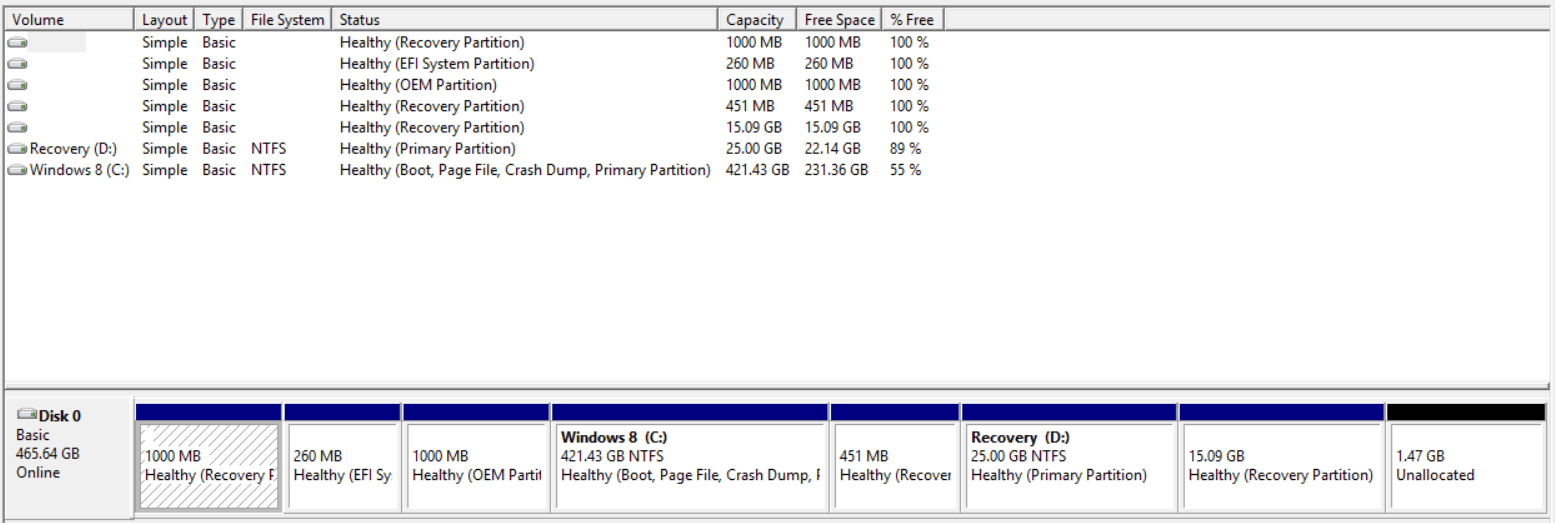The width and height of the screenshot is (1555, 523).
Task: Click the 15.09 GB capacity cell in list
Action: 753,128
